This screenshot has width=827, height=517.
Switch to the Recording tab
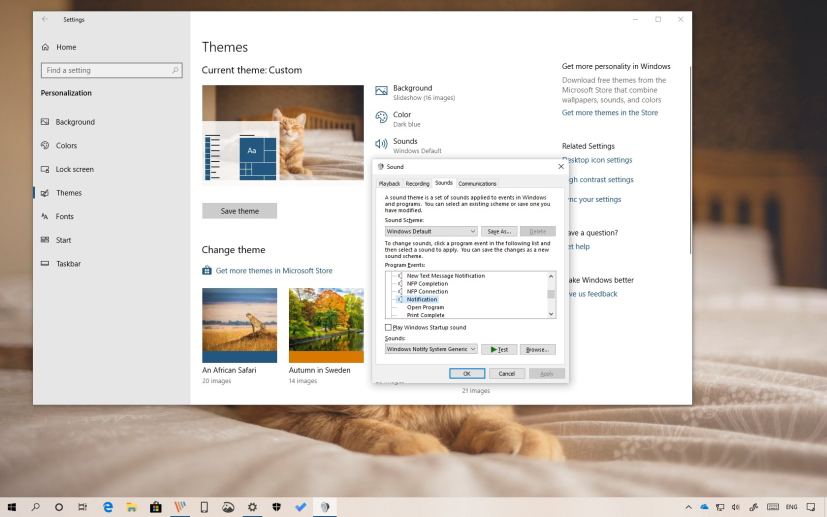tap(417, 184)
